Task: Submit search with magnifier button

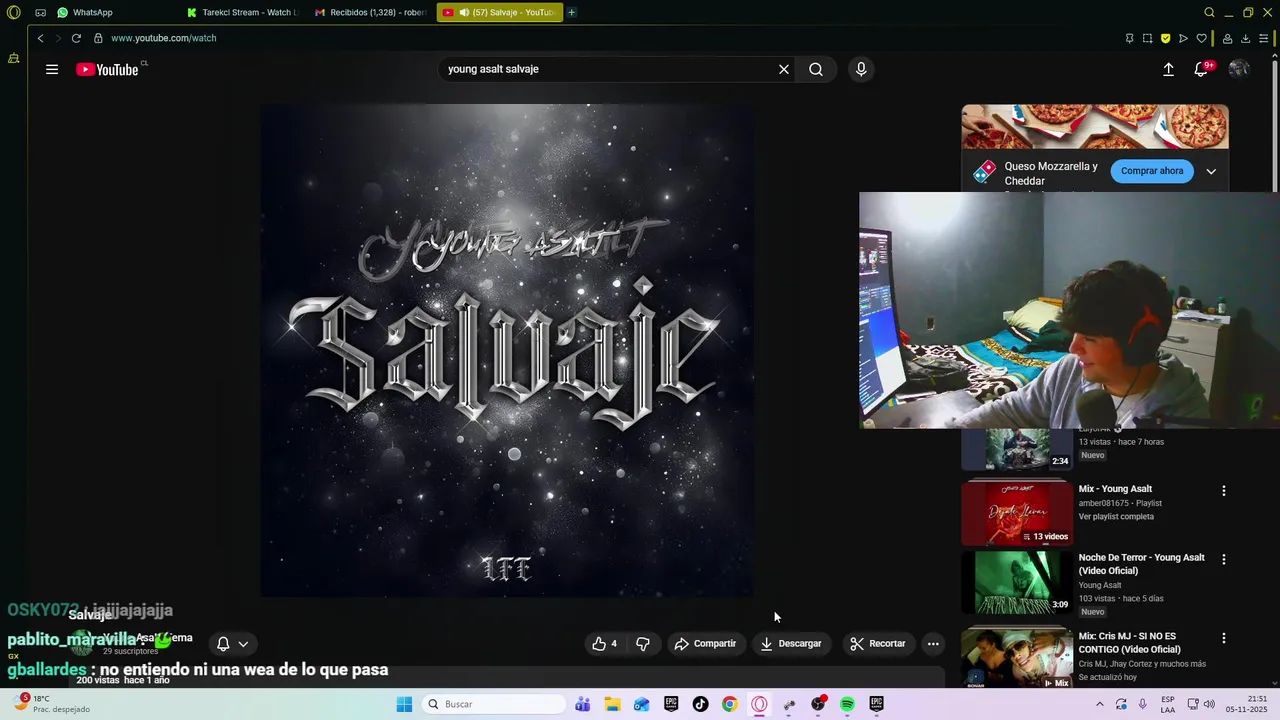Action: pos(816,69)
